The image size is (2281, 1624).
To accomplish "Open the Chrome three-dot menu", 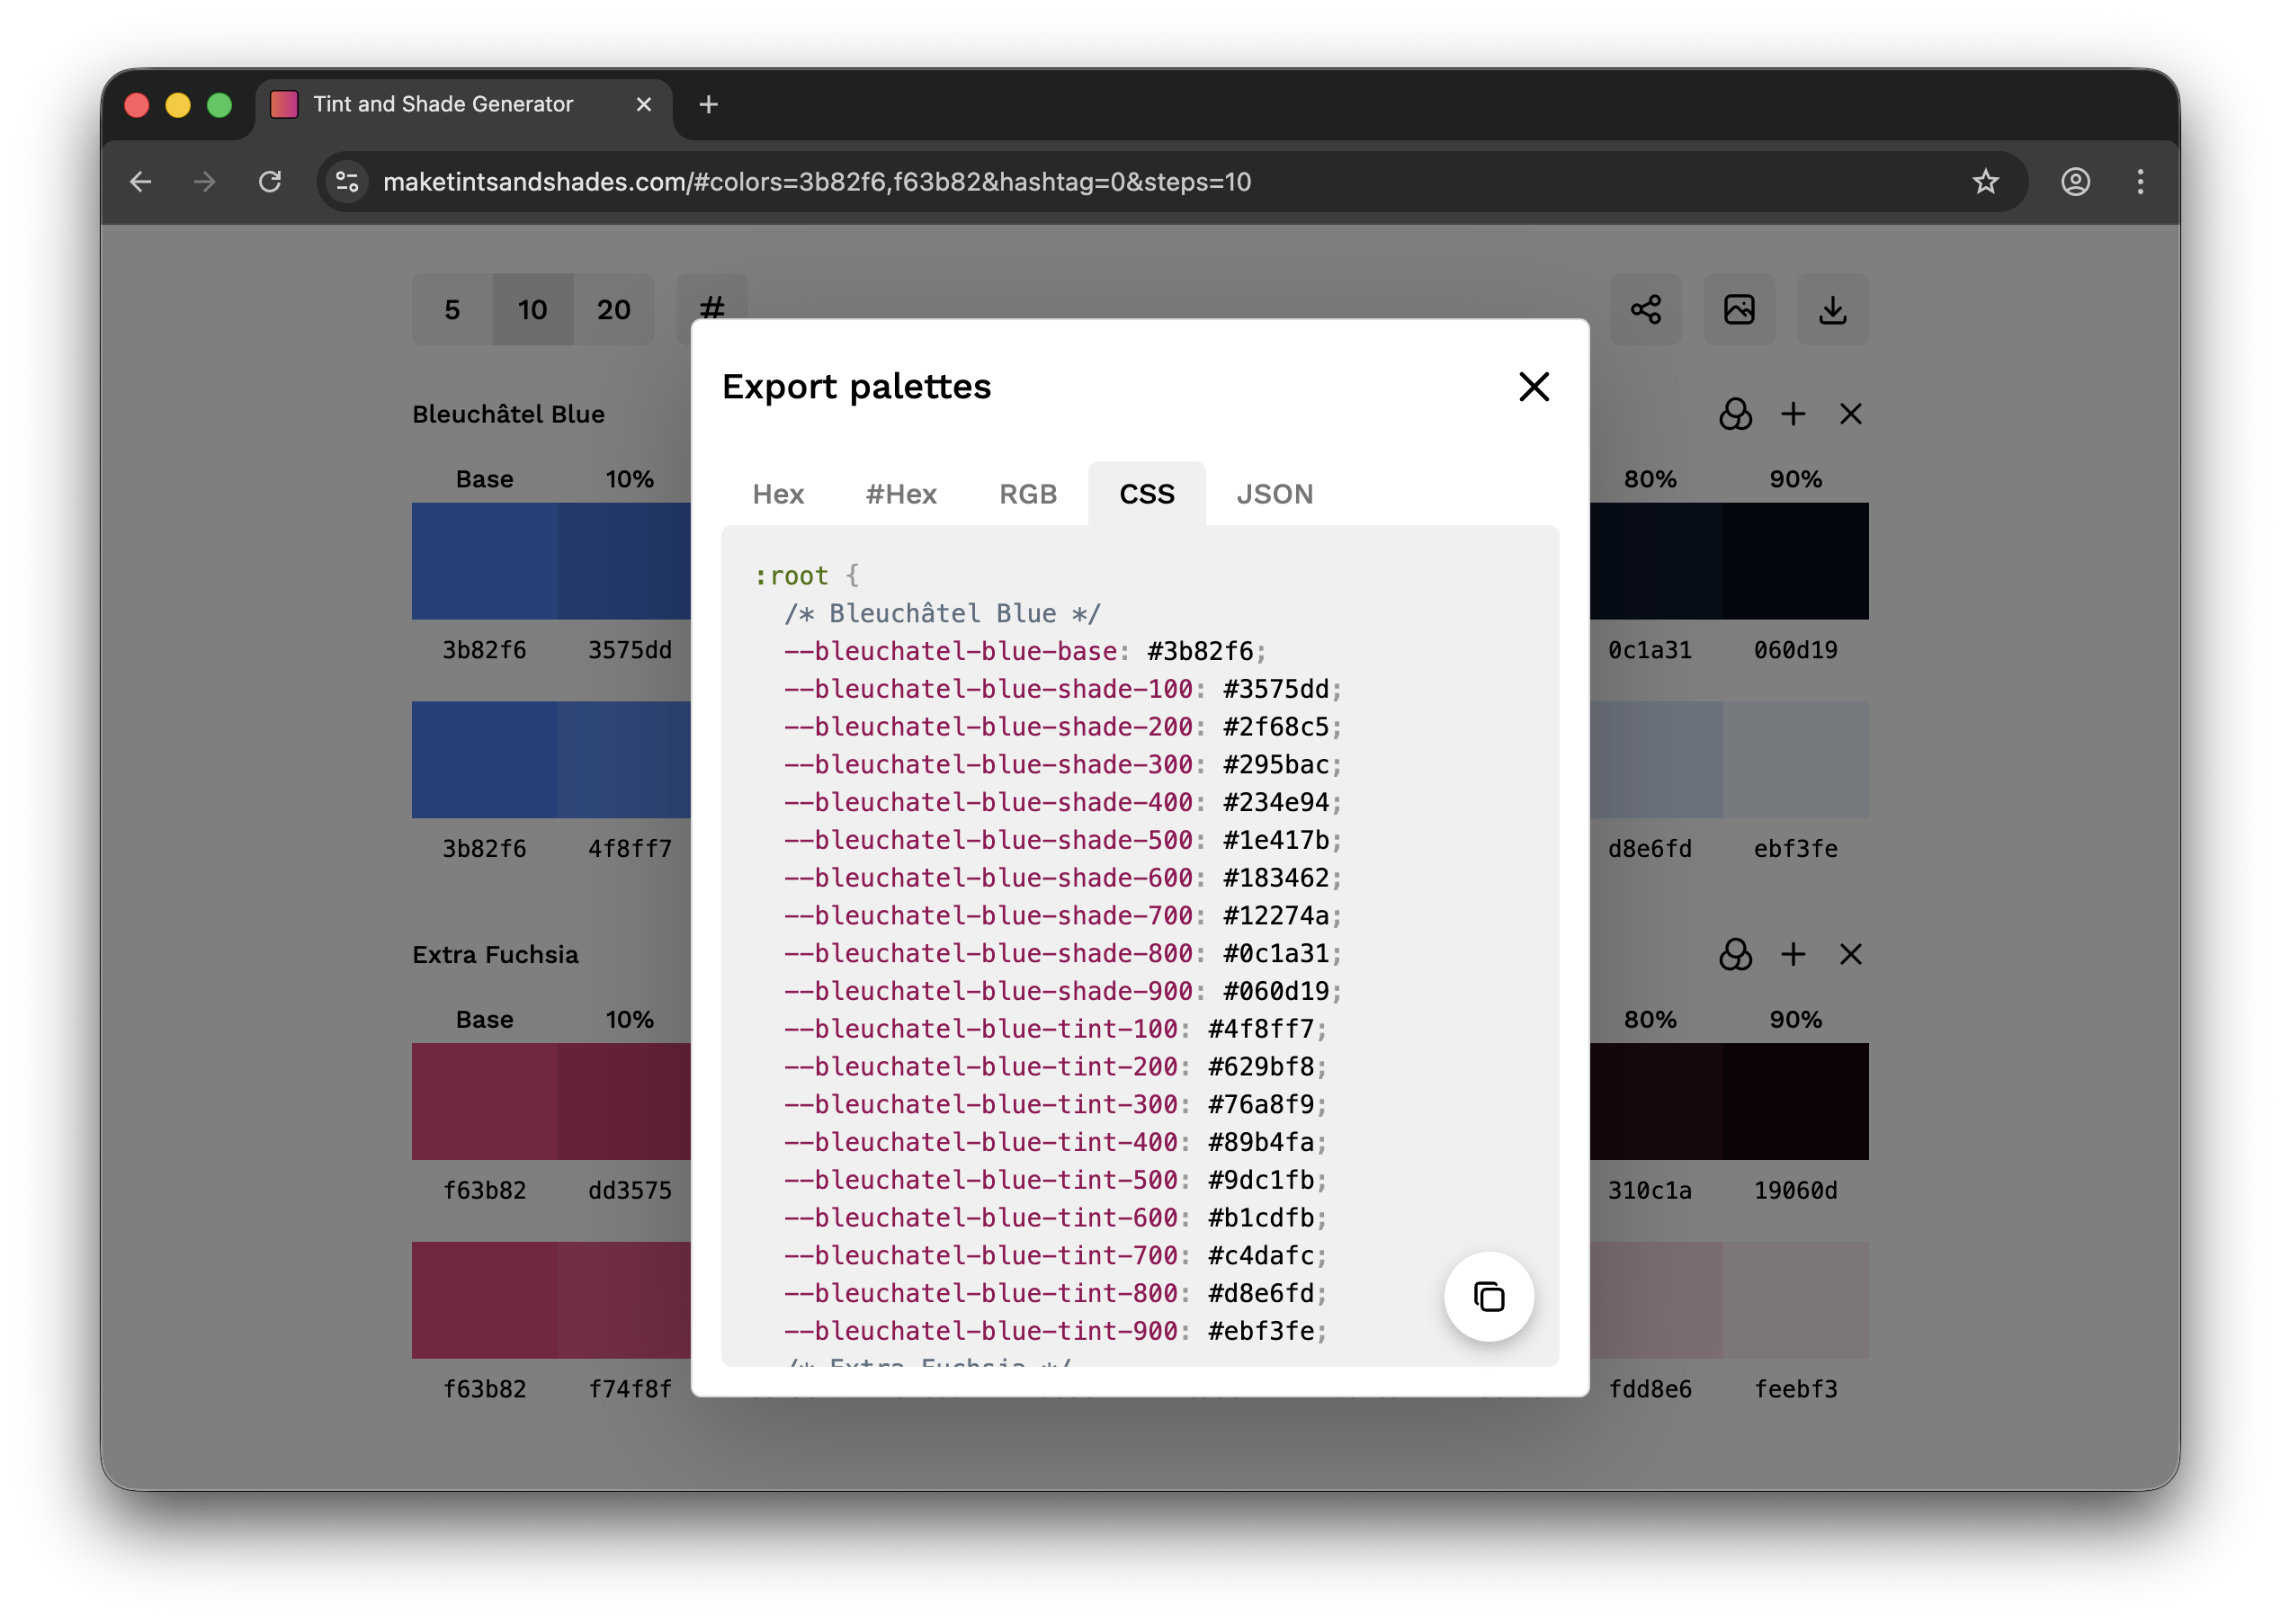I will pos(2140,181).
